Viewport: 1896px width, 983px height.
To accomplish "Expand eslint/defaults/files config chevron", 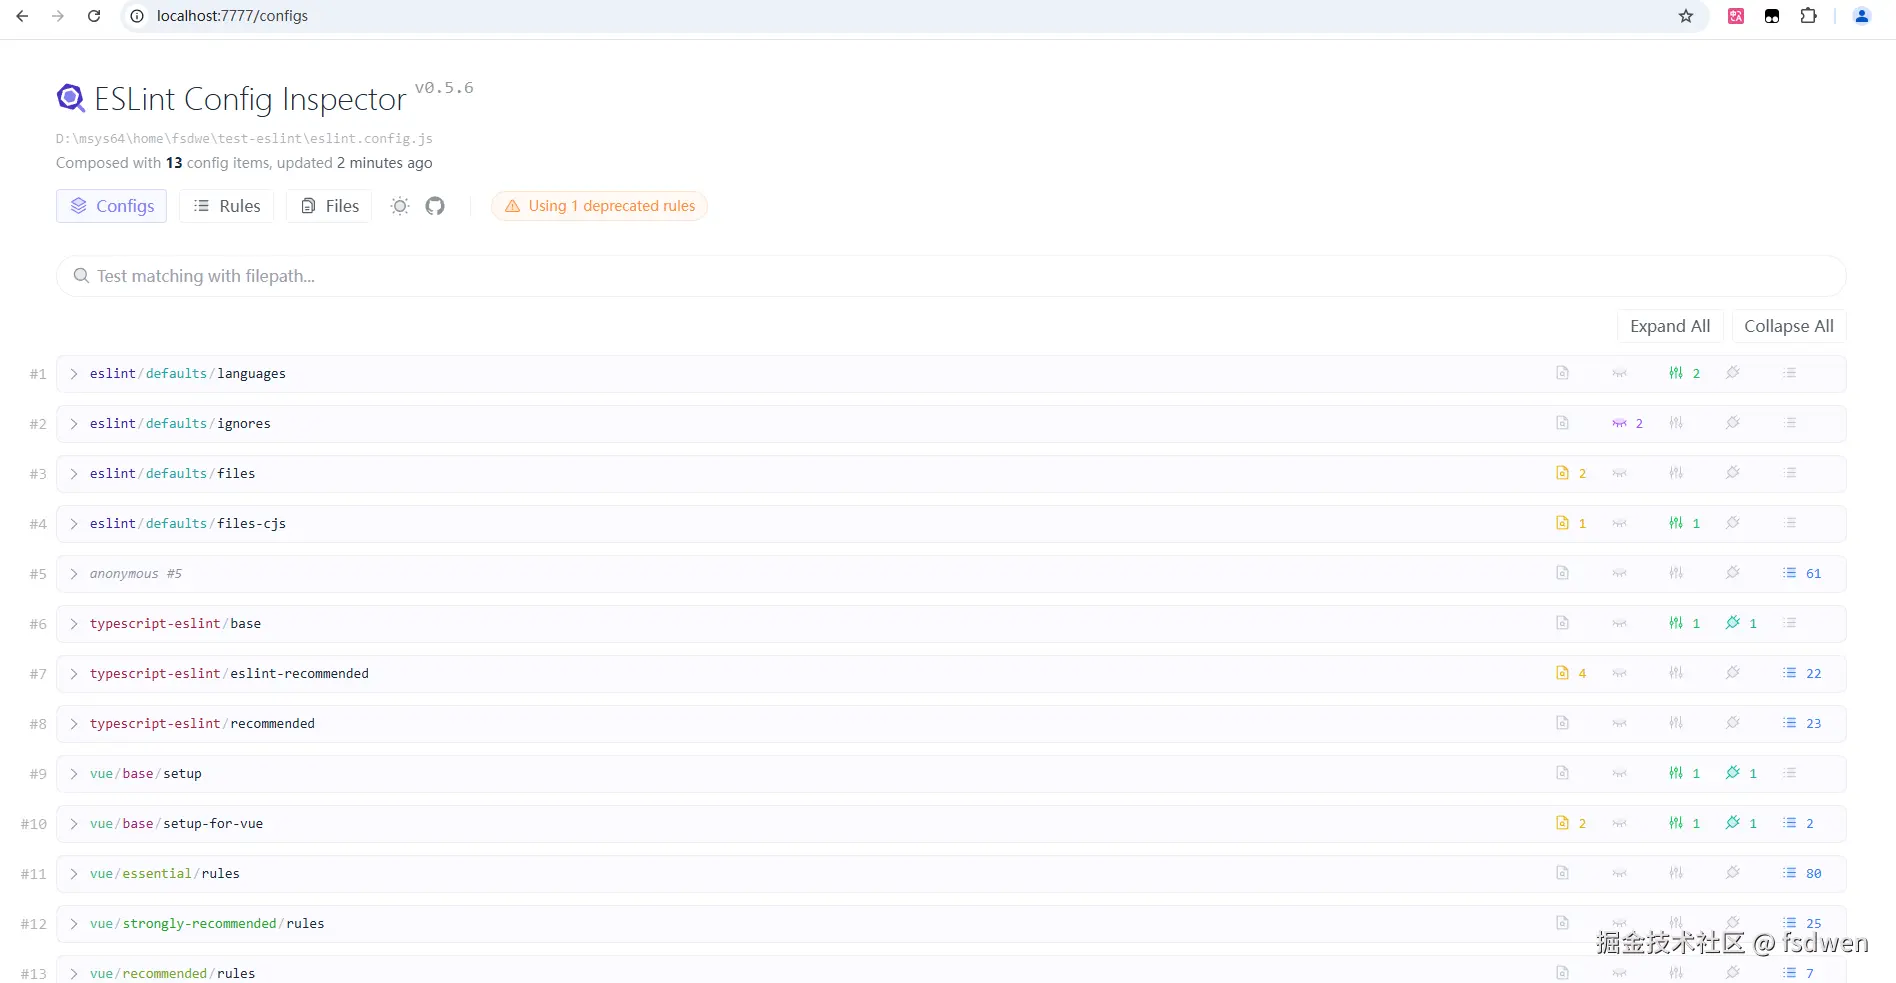I will [x=74, y=473].
